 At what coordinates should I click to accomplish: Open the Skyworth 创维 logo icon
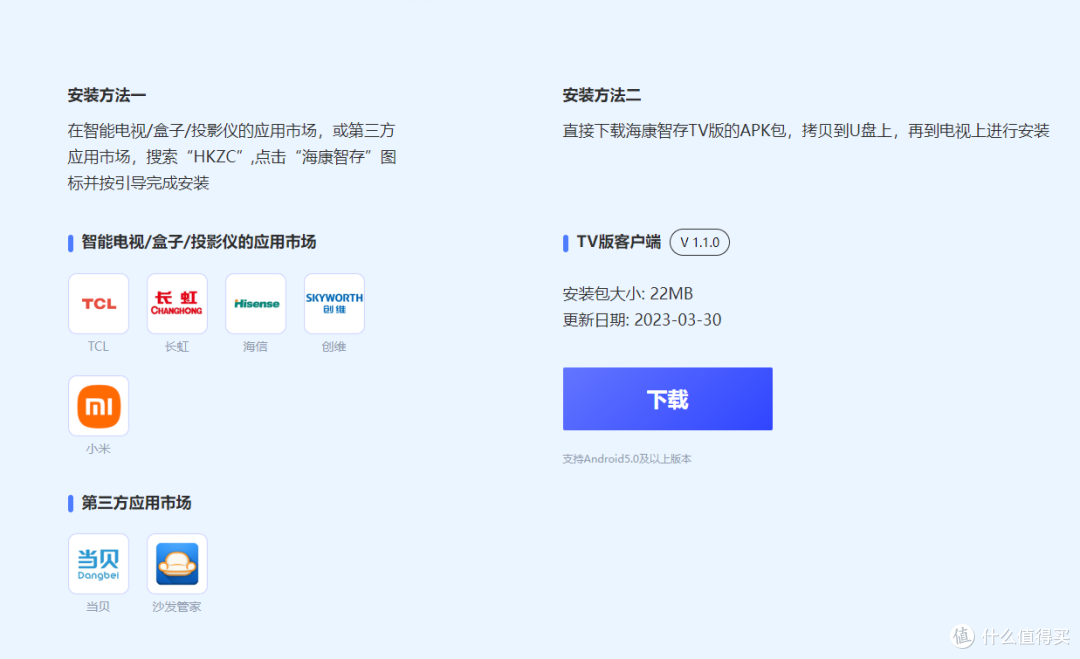tap(334, 304)
